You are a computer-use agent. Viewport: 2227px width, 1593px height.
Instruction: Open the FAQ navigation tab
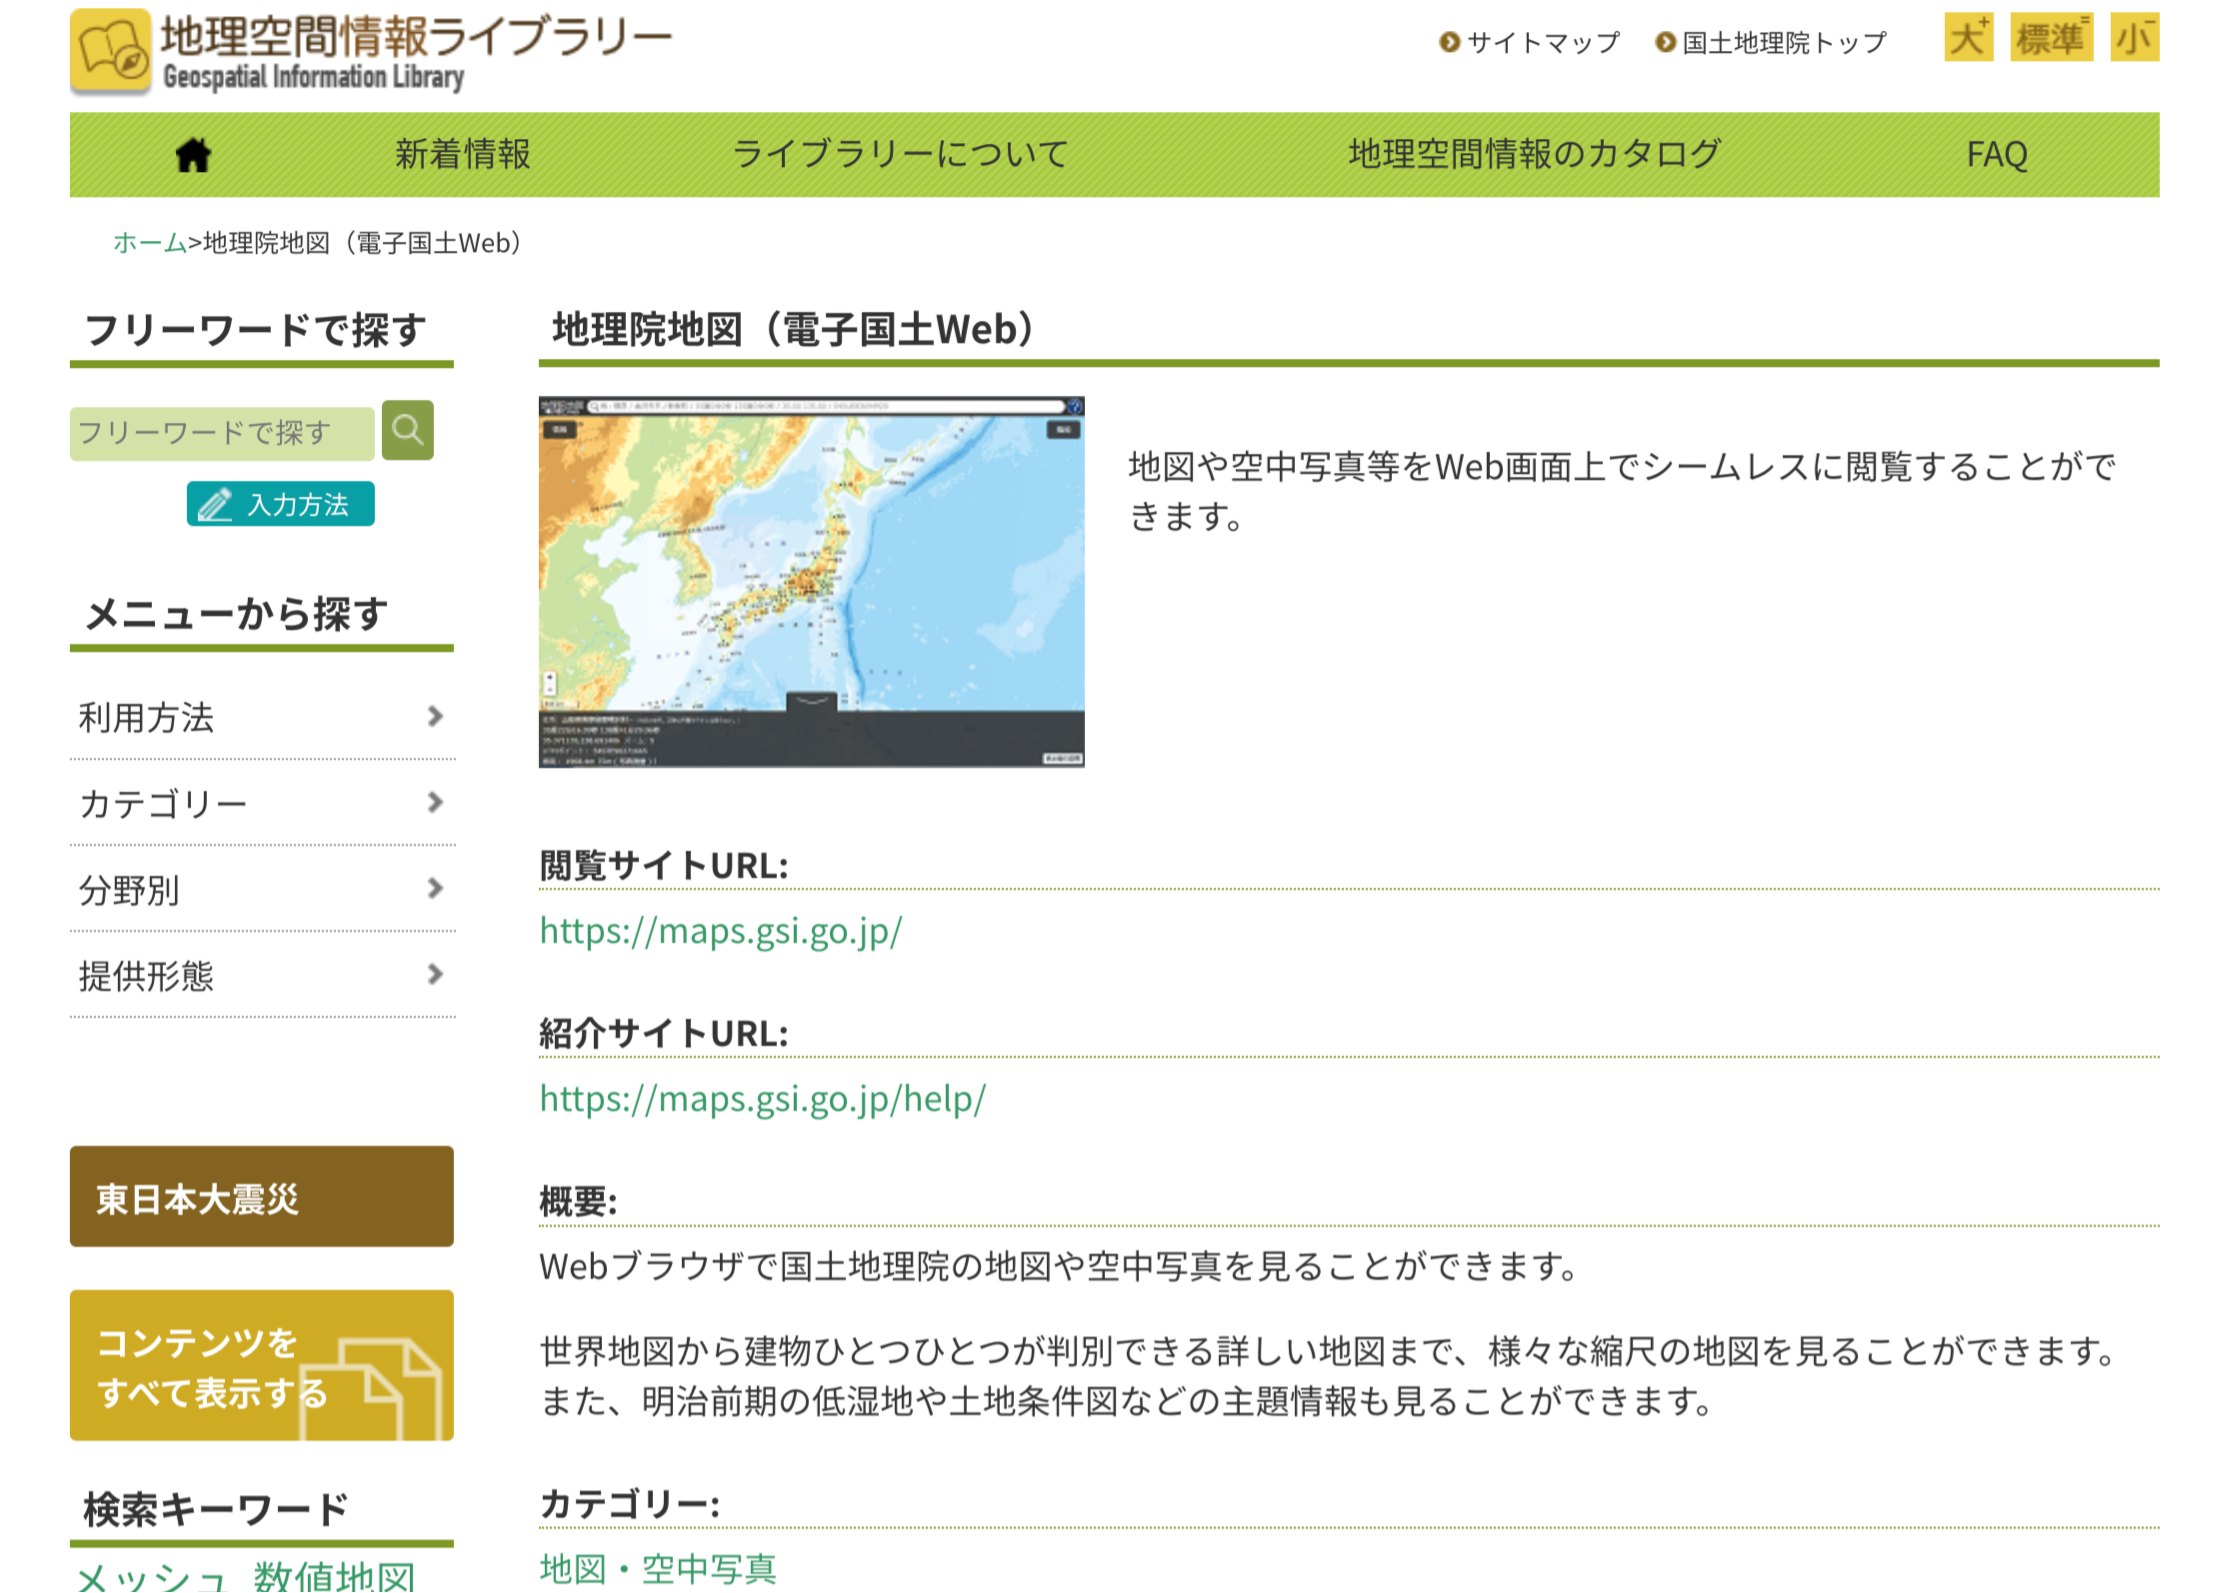click(x=1996, y=155)
